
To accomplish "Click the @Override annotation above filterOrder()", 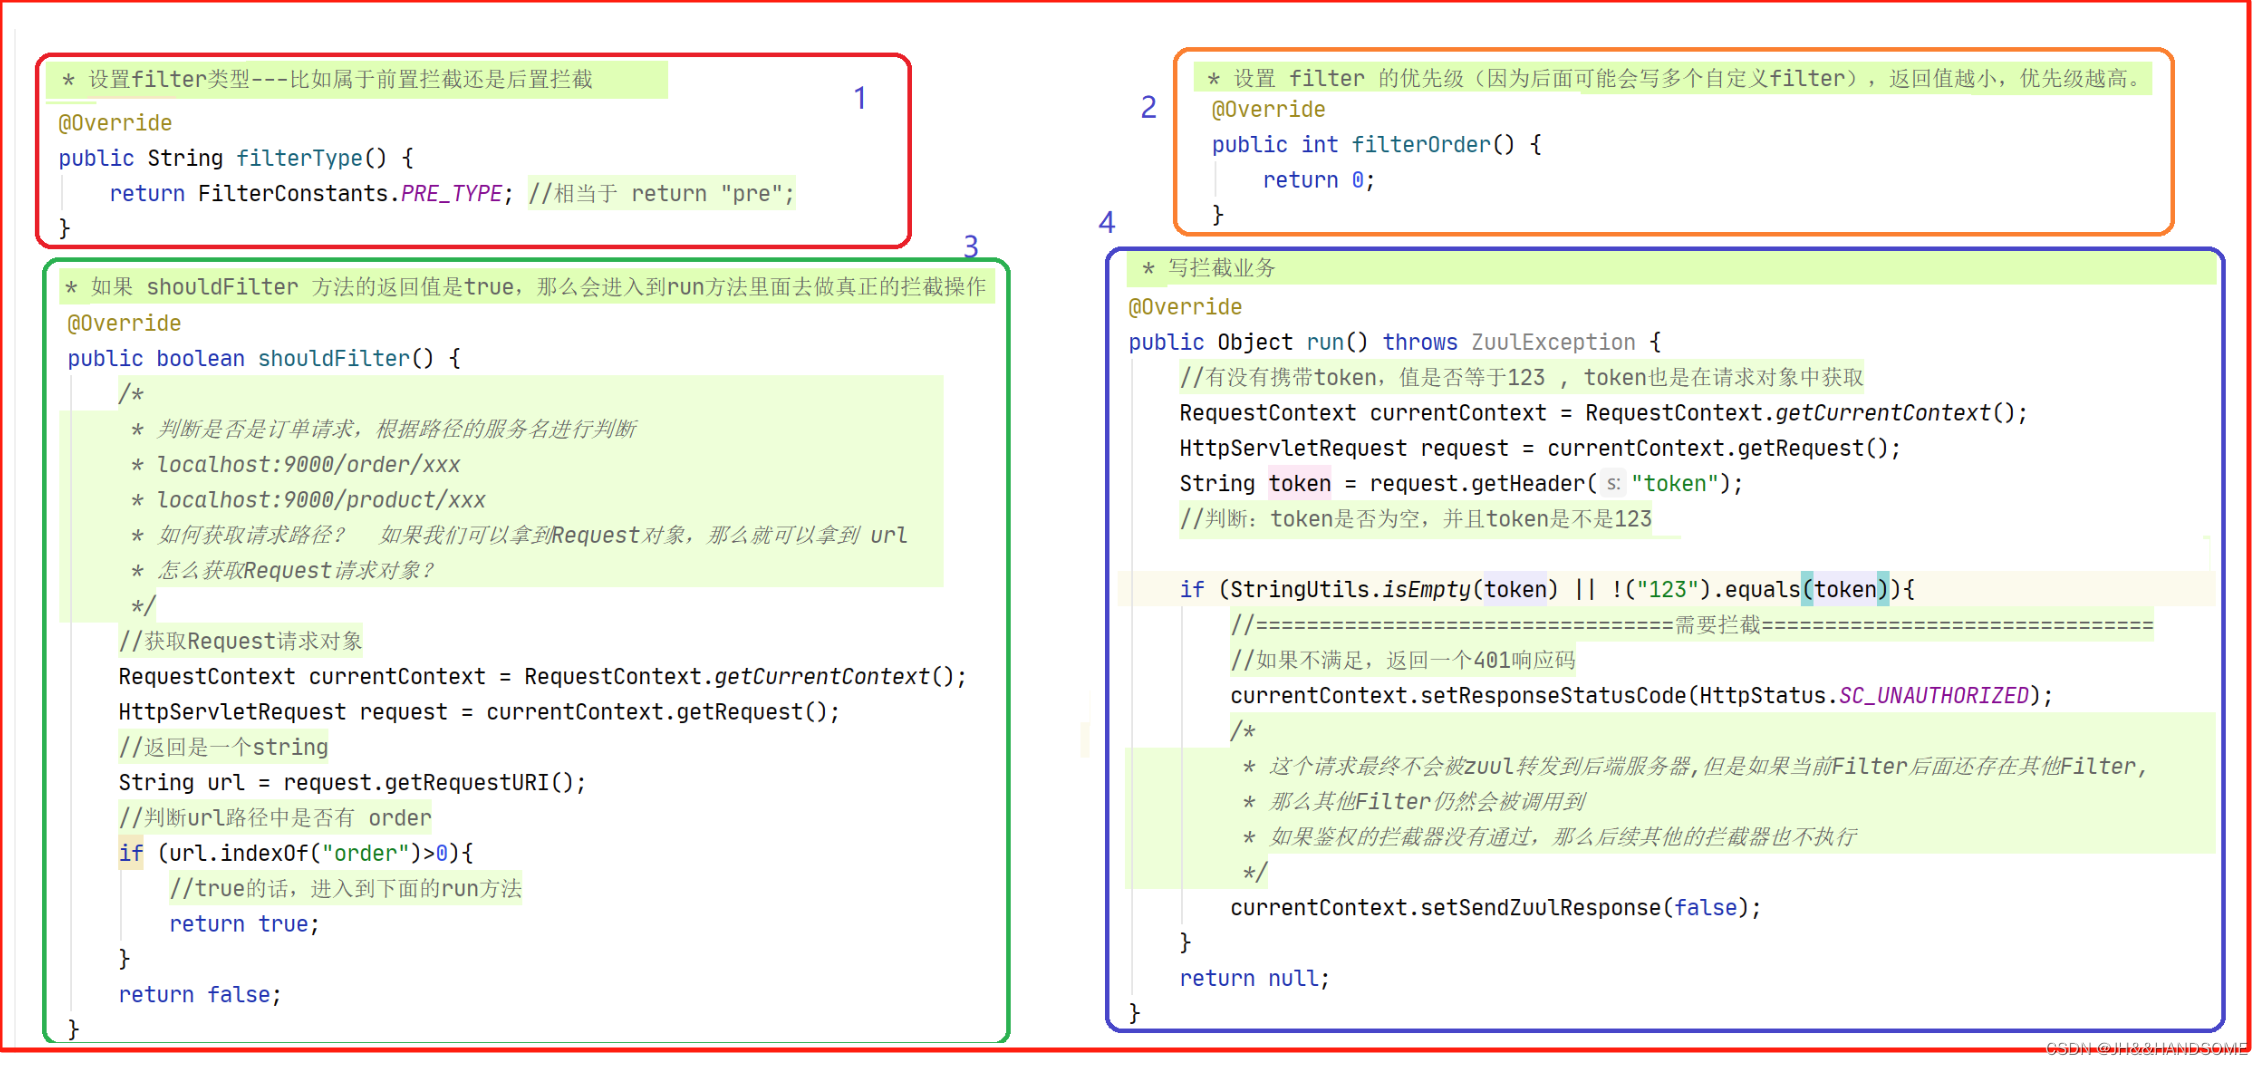I will (x=1268, y=109).
